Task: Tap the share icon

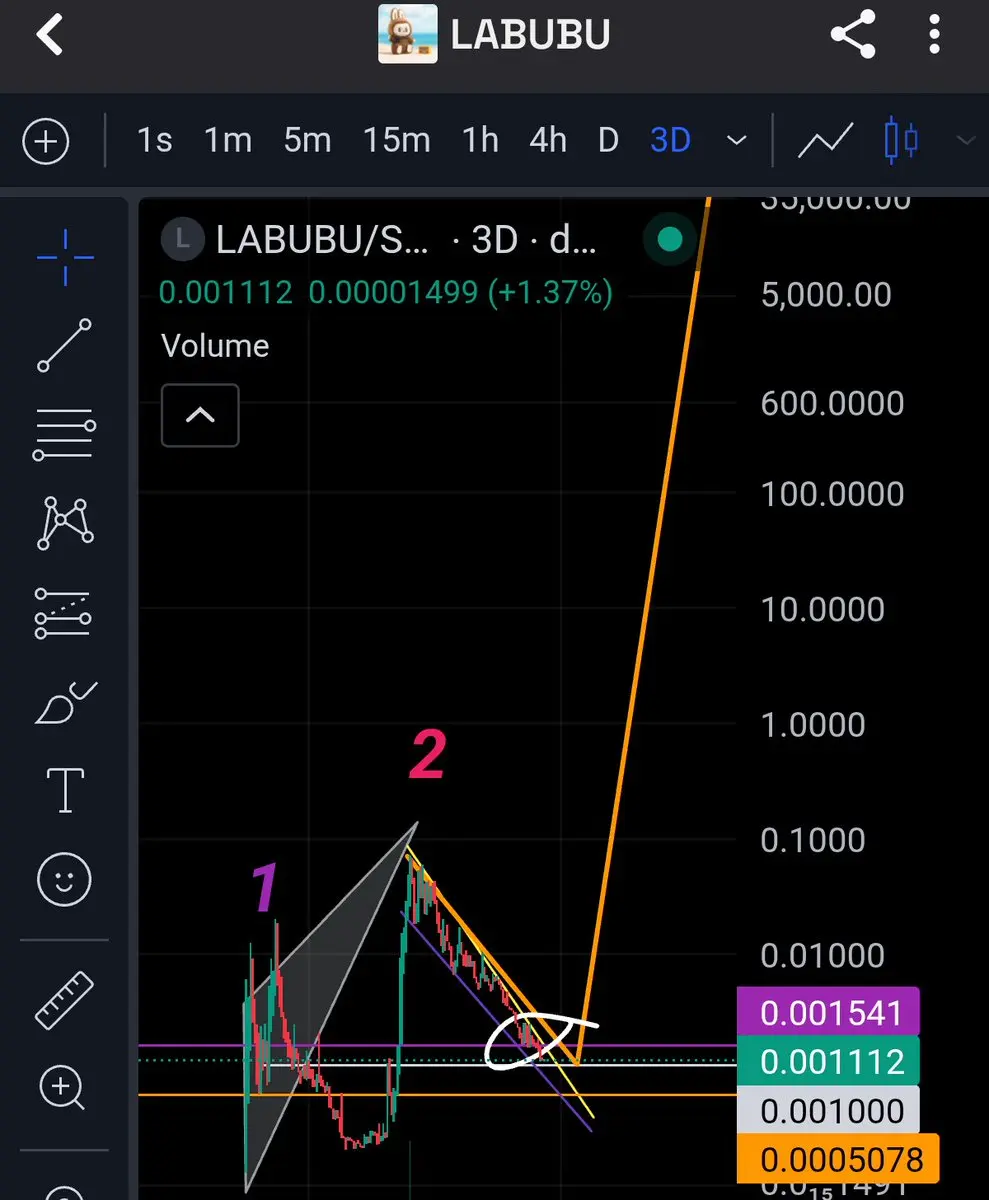Action: tap(853, 35)
